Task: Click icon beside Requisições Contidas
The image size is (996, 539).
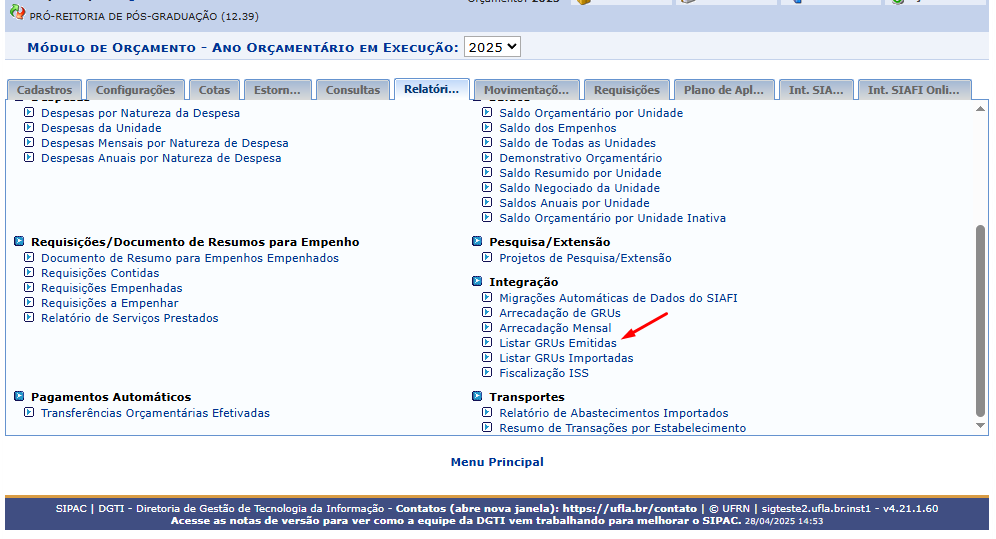Action: (x=29, y=272)
